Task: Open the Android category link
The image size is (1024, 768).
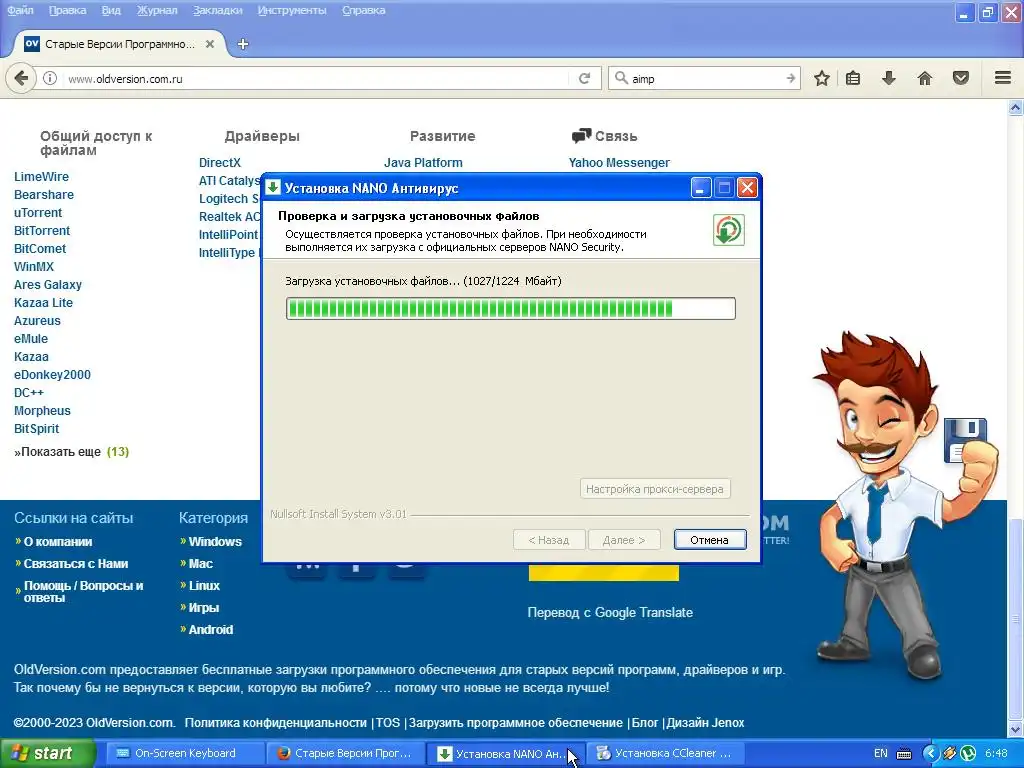Action: (x=210, y=630)
